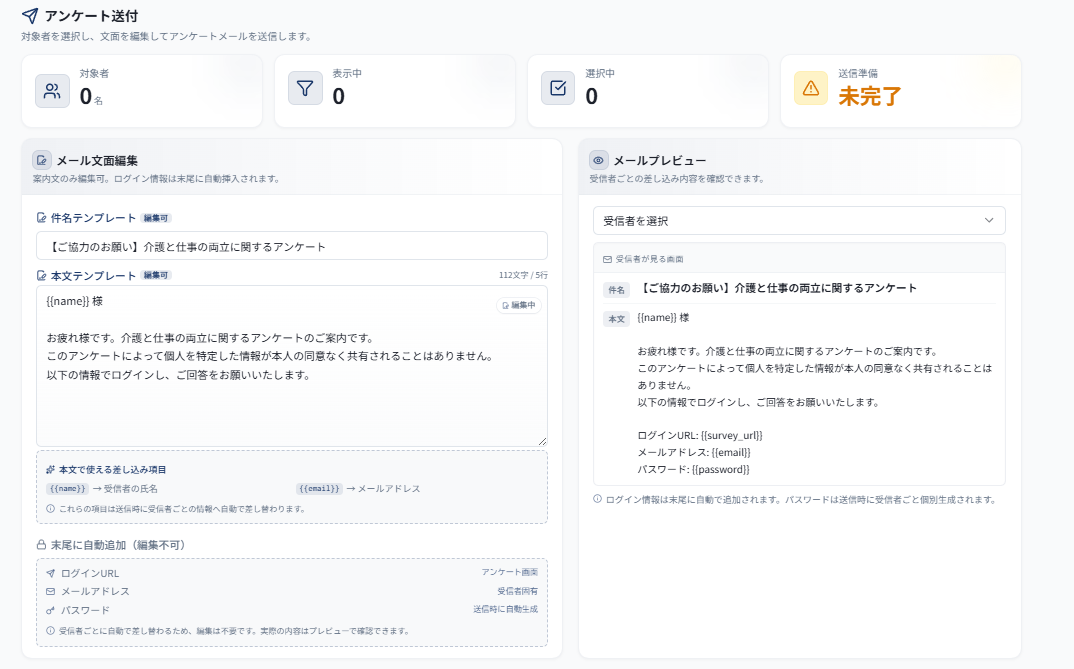Click the eye icon beside メールプレビュー heading

pyautogui.click(x=599, y=160)
